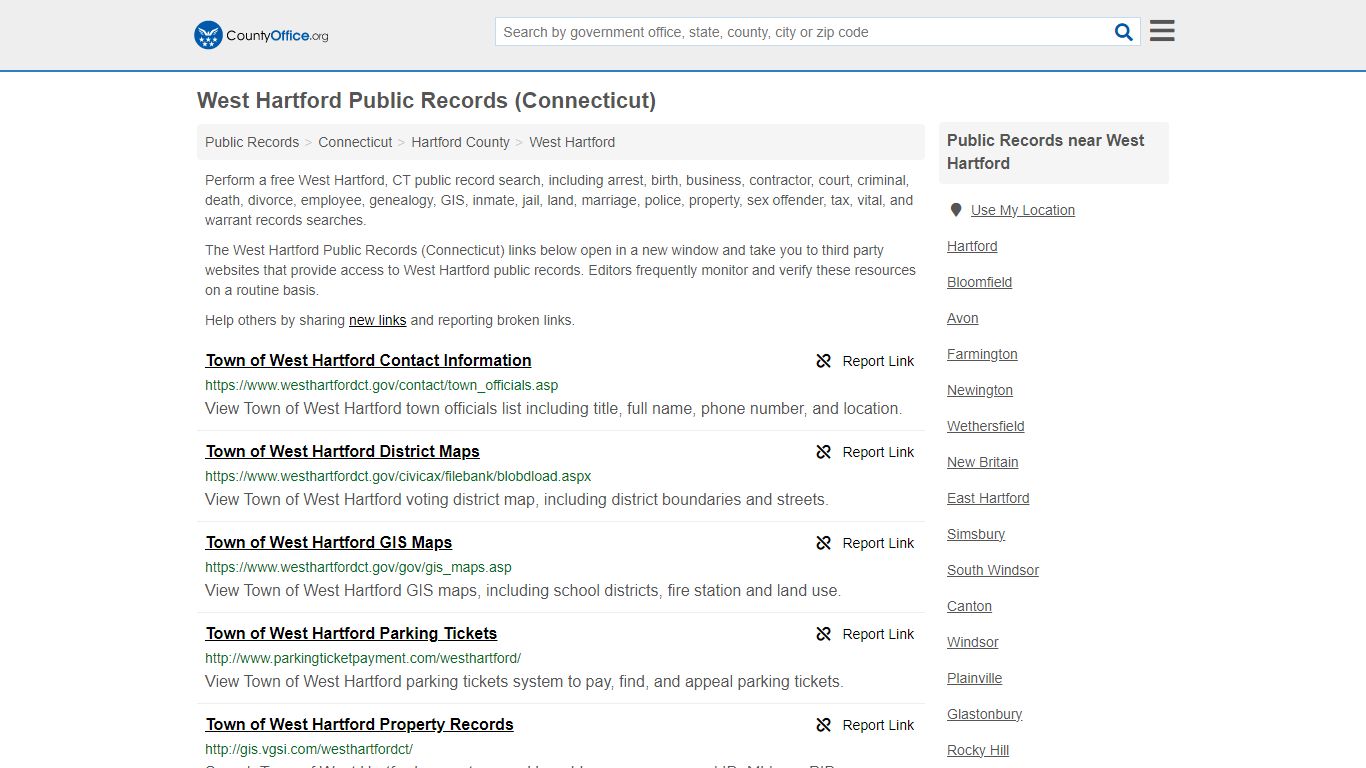
Task: Click the gis.vgsi.com/westhartfordct URL text
Action: pyautogui.click(x=309, y=749)
